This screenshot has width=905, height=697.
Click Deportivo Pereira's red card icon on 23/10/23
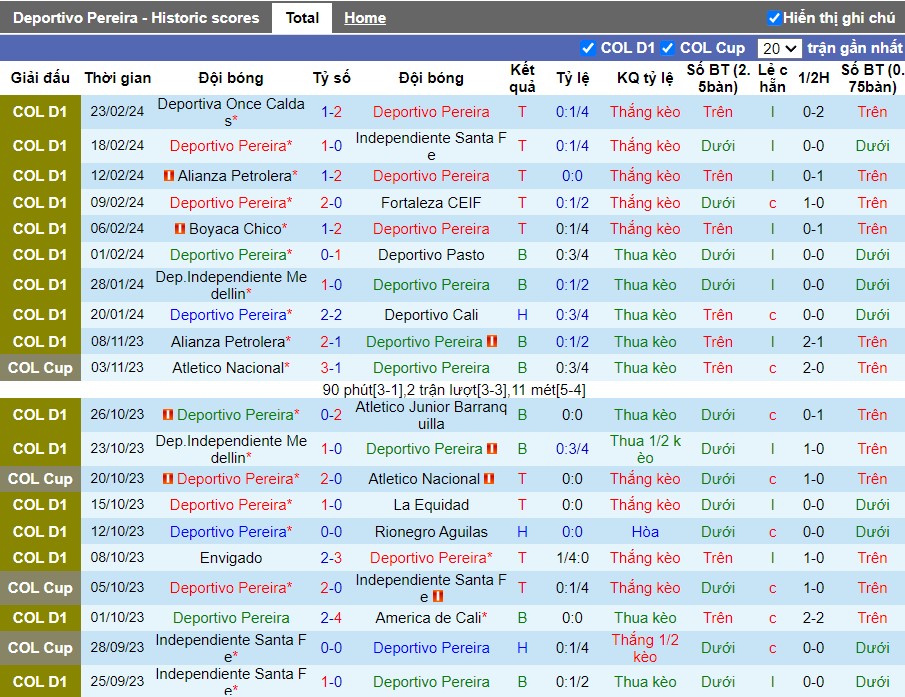coord(492,448)
